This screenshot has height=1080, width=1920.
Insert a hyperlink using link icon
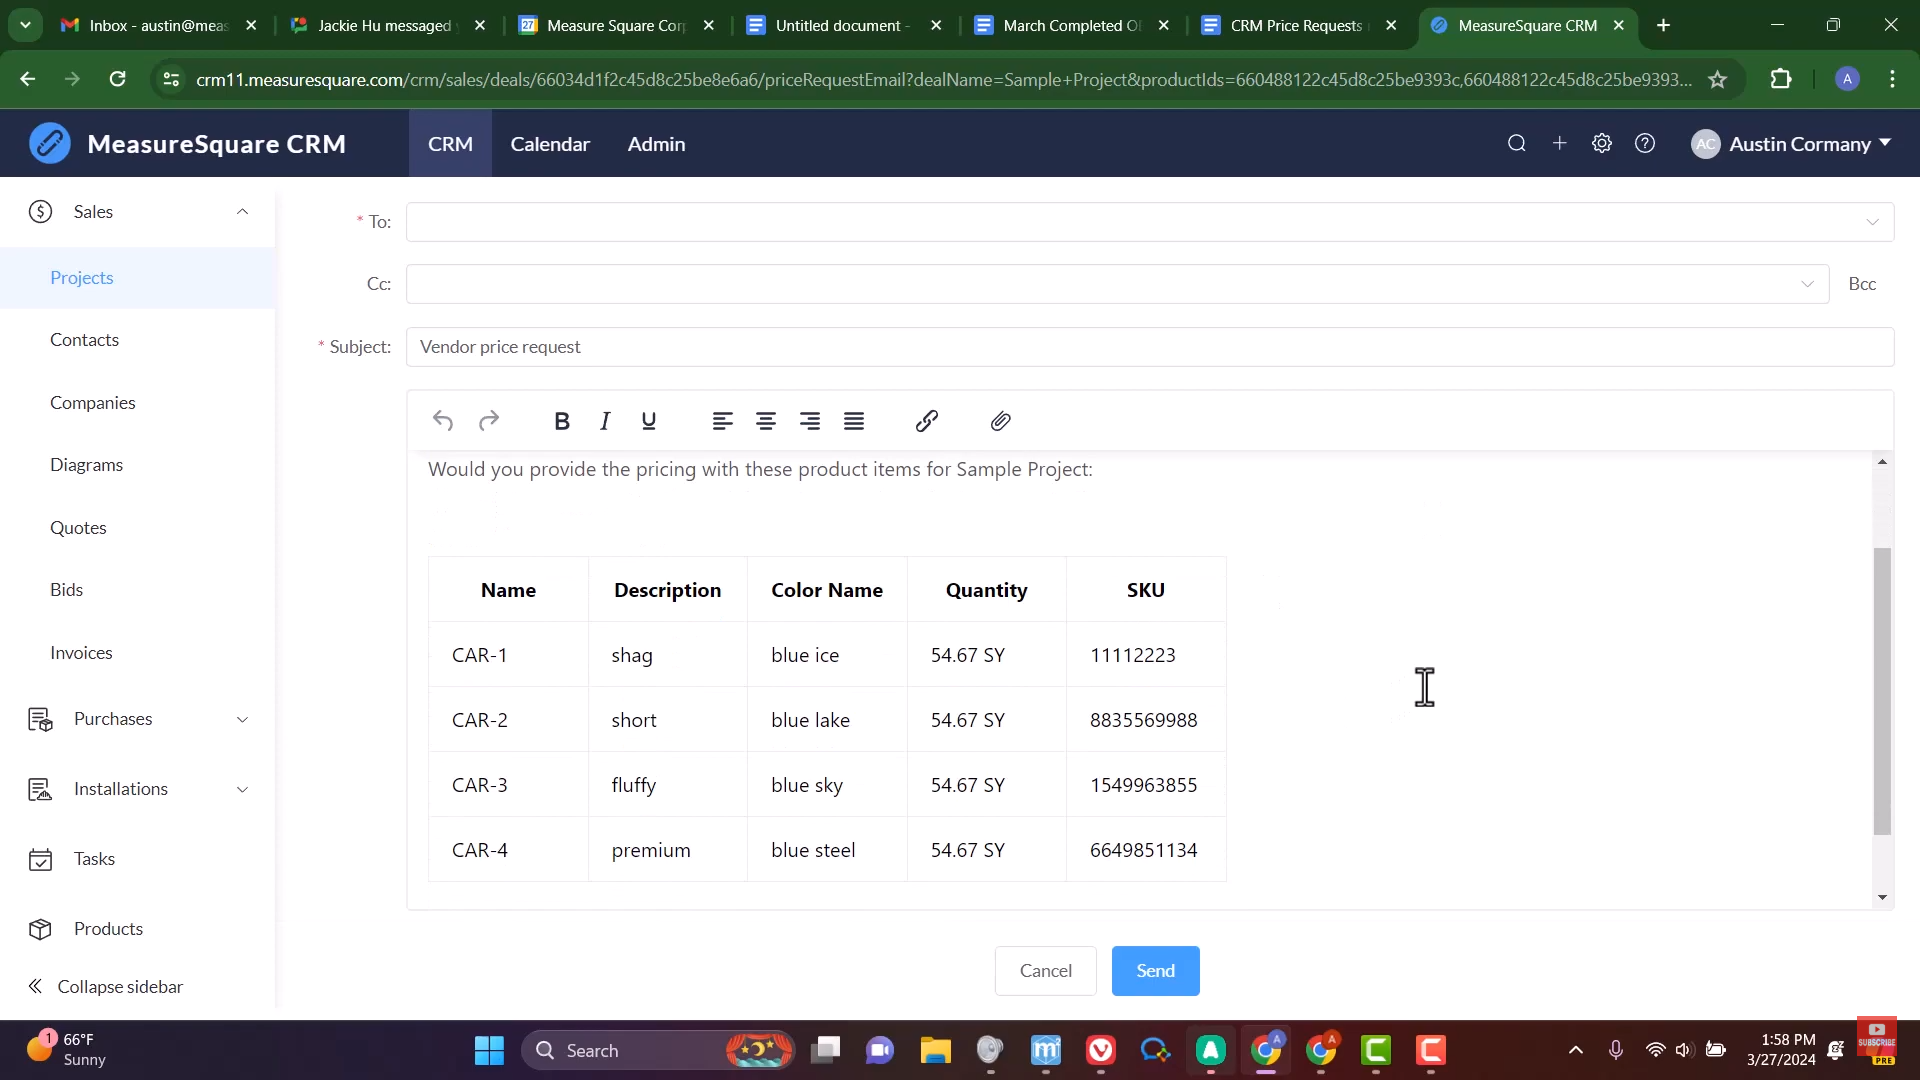click(926, 421)
